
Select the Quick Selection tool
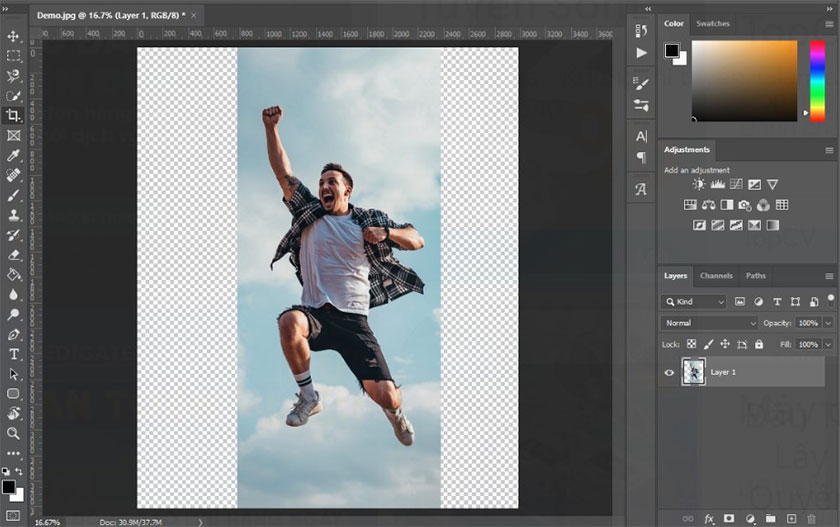click(x=13, y=95)
